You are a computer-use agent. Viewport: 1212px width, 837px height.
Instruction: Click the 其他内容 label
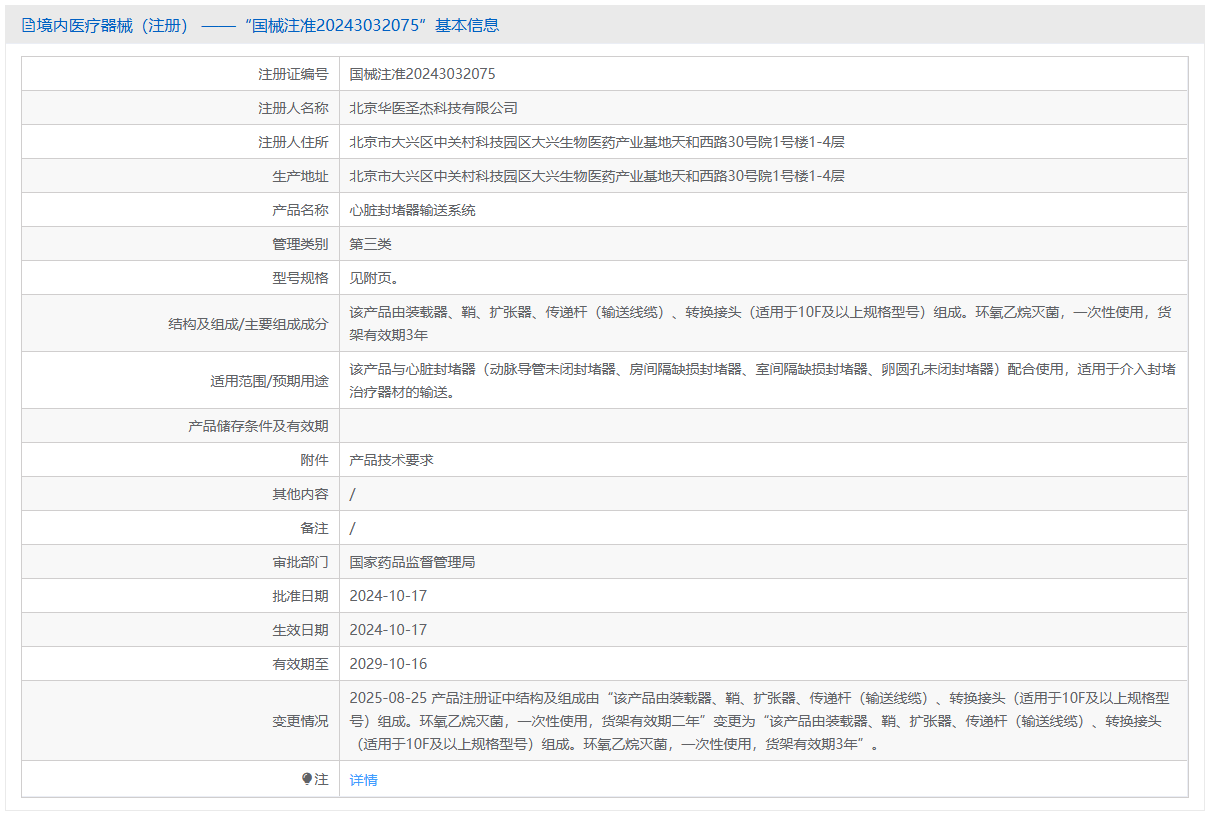[300, 494]
